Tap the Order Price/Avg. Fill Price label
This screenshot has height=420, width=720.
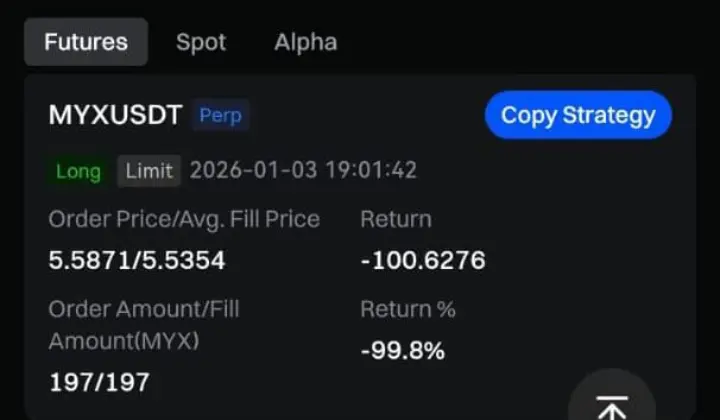(x=184, y=219)
